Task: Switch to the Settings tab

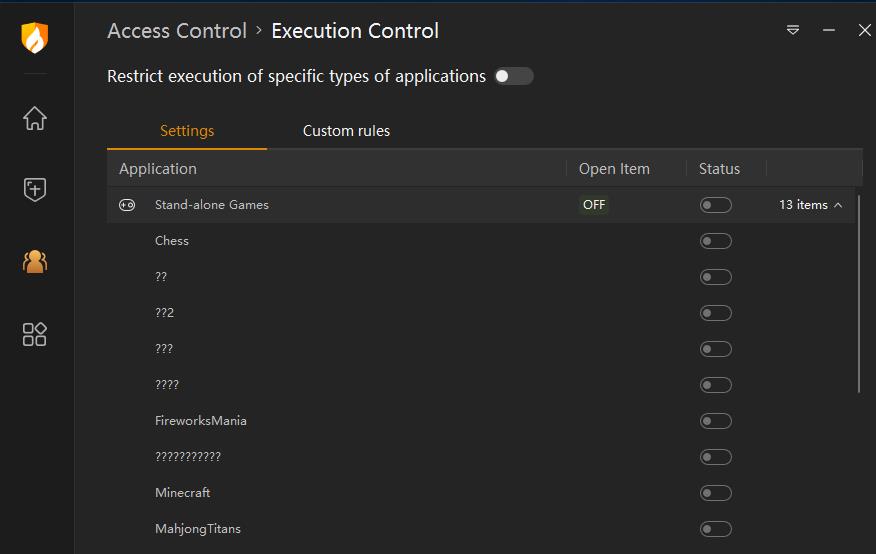Action: click(x=187, y=131)
